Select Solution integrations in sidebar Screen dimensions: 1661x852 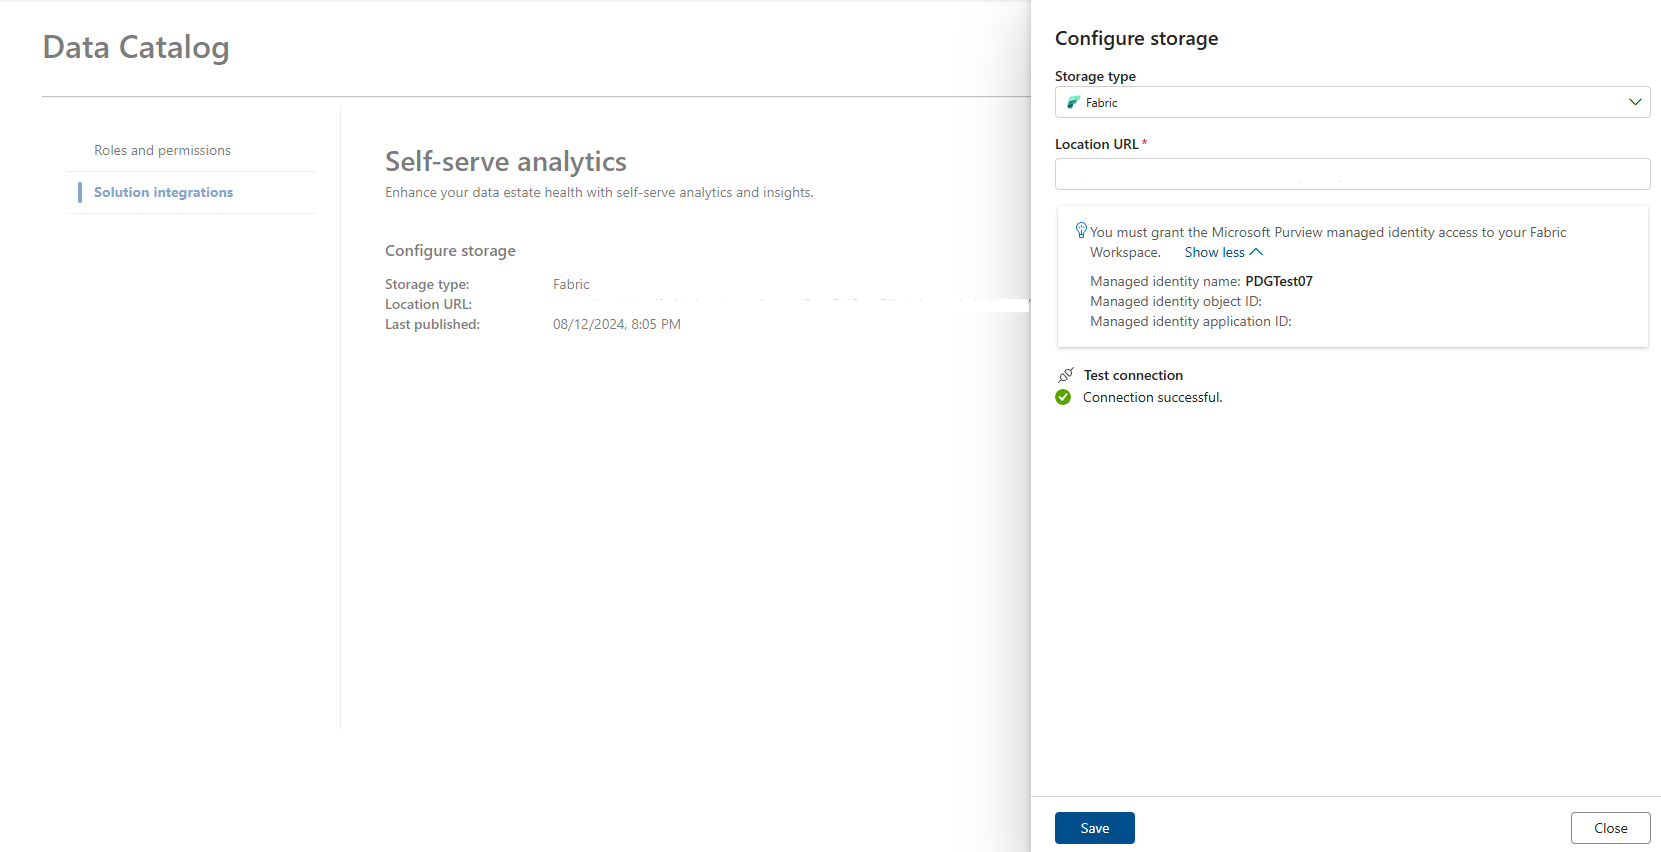(x=163, y=192)
